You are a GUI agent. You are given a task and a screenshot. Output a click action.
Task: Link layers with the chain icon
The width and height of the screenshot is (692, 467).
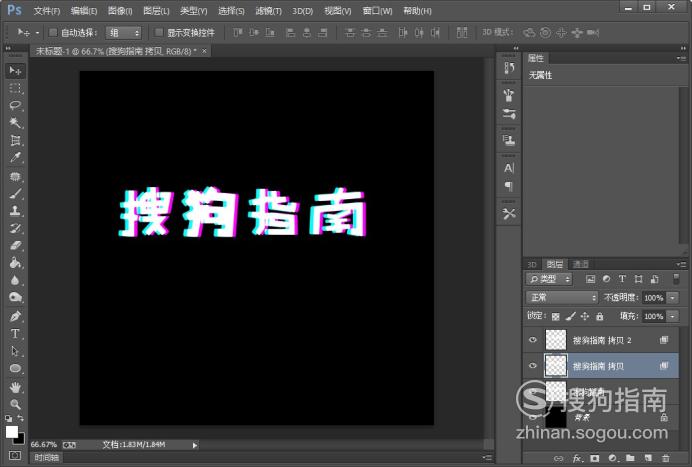point(558,458)
